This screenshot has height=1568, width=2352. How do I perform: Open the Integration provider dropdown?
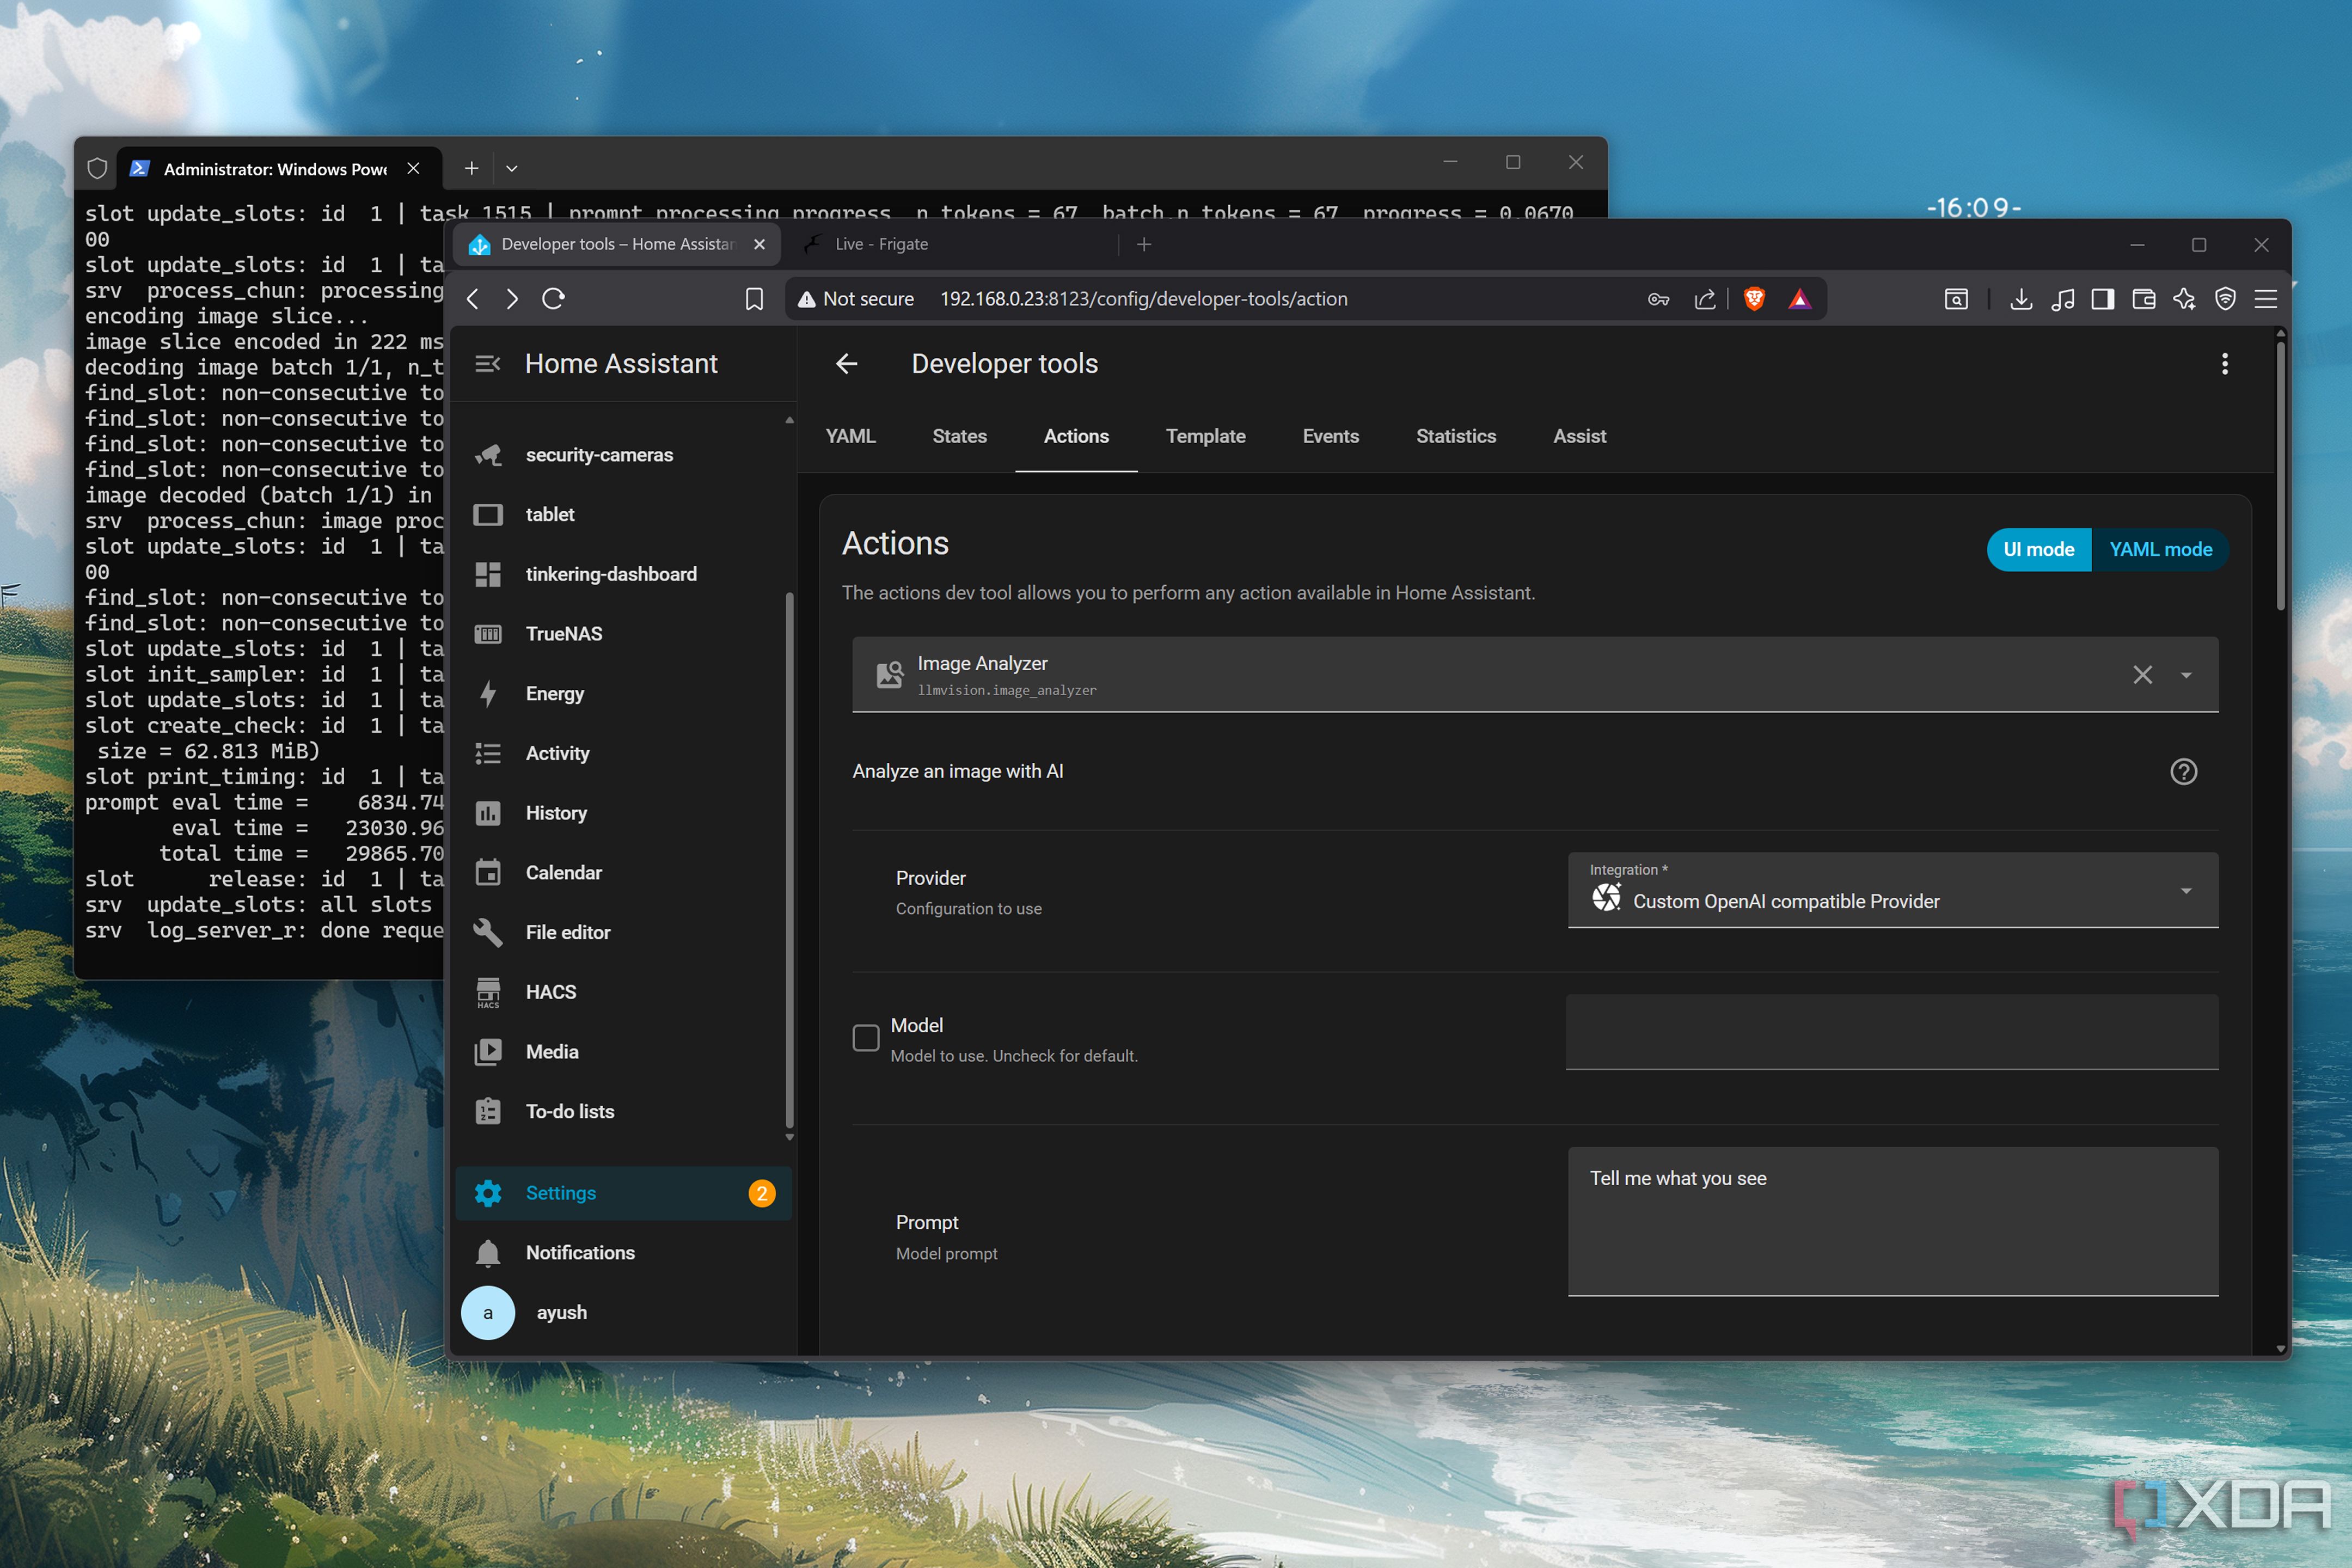(1893, 890)
